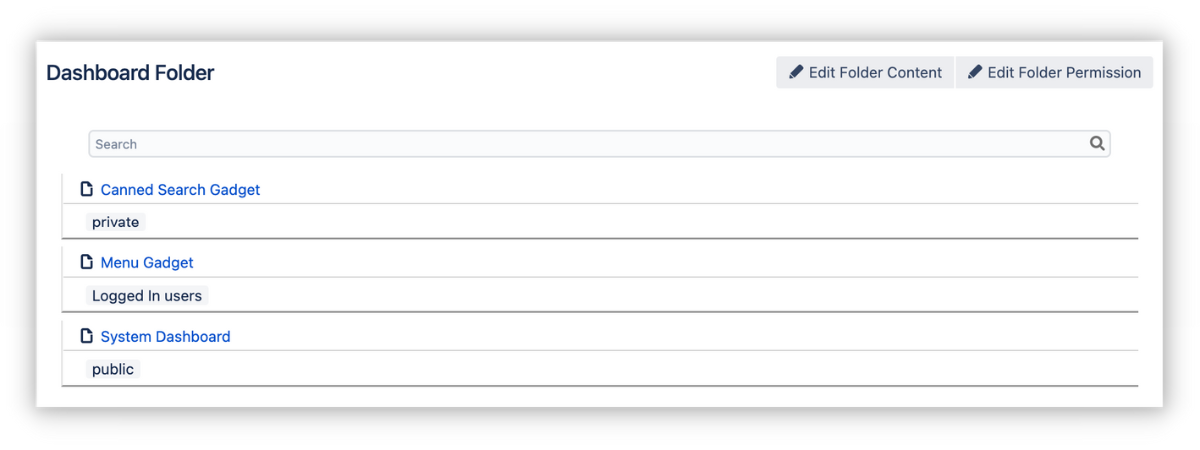Click empty space in System Dashboard title row
The height and width of the screenshot is (450, 1200).
pyautogui.click(x=700, y=337)
